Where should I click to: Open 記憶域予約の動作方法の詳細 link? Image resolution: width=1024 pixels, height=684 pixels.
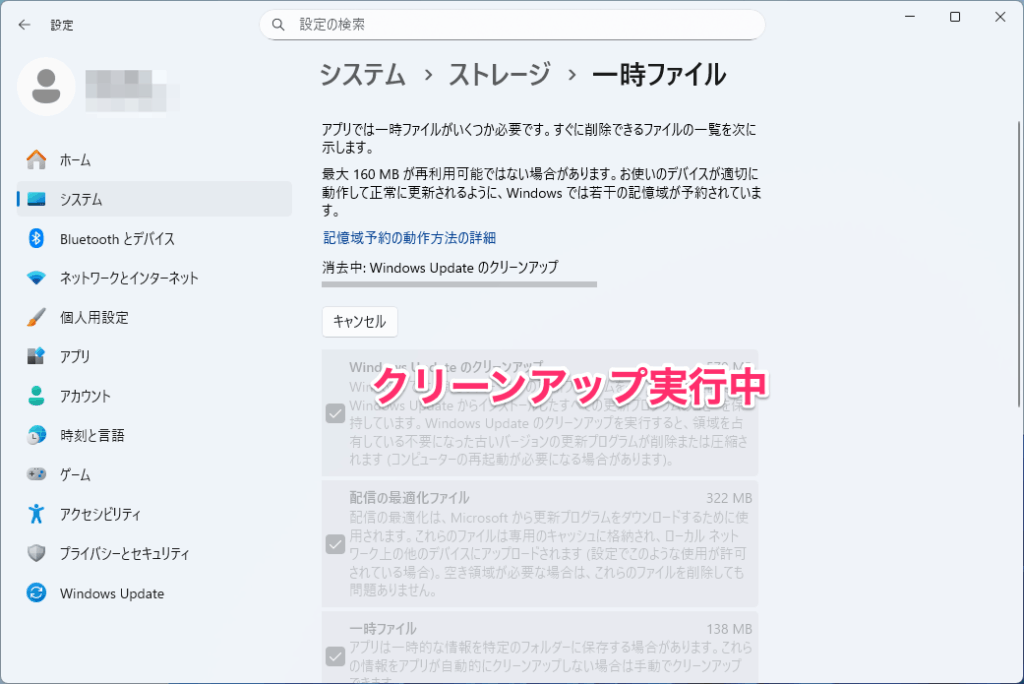click(409, 238)
